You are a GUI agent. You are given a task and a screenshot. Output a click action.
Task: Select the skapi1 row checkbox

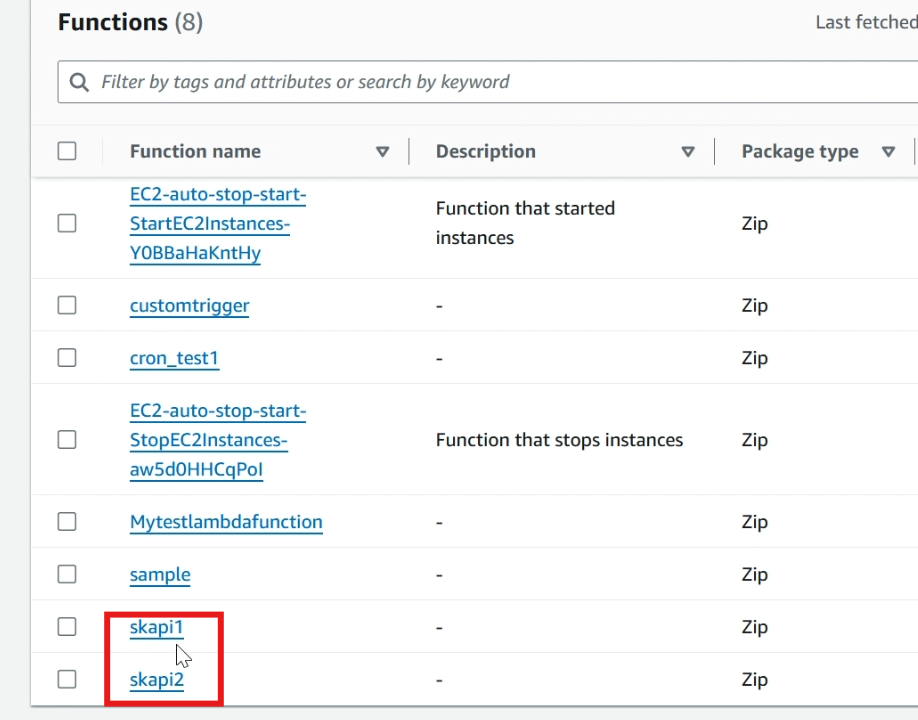[x=67, y=627]
